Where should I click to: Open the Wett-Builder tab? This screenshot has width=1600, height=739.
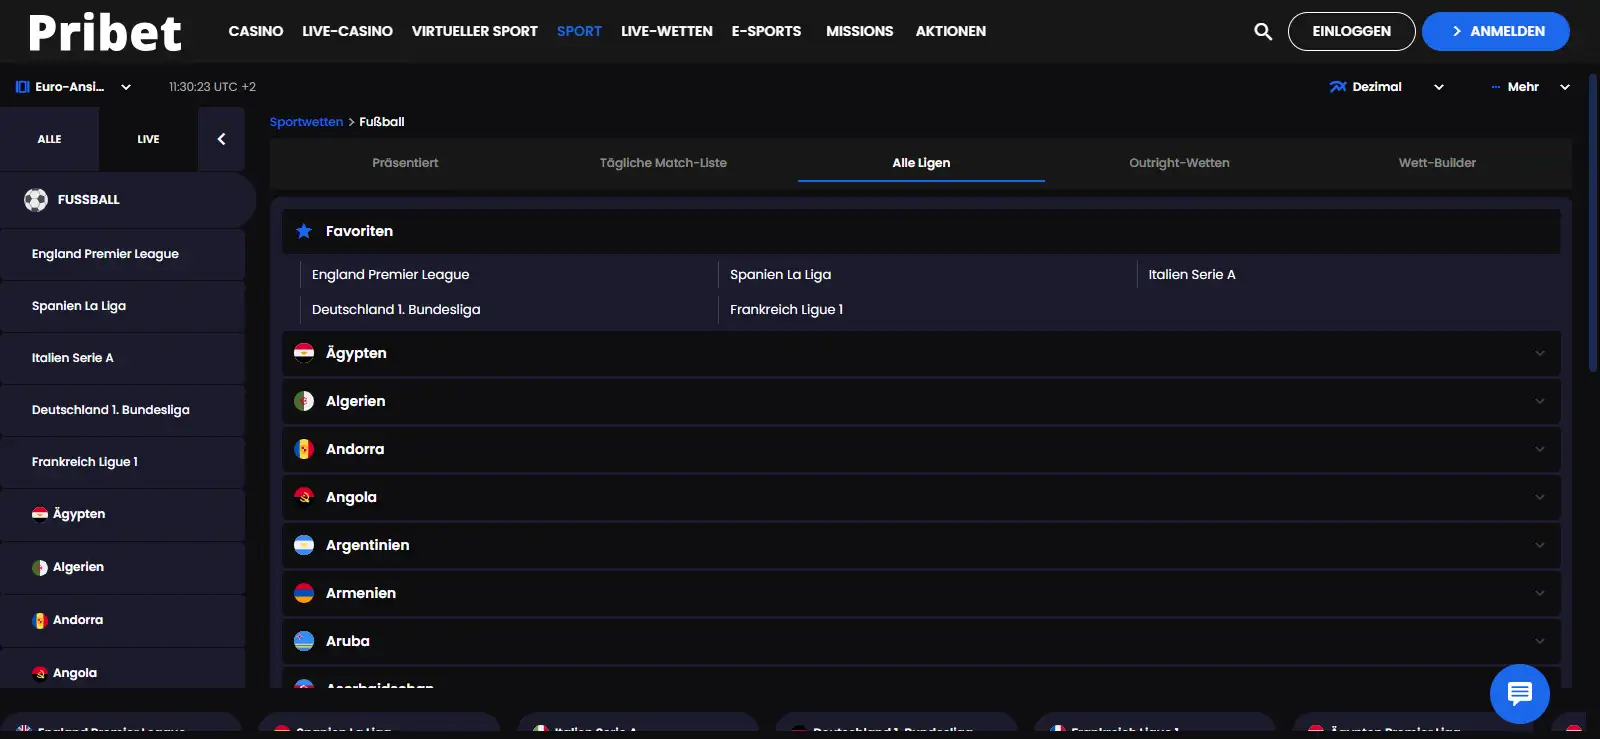click(1437, 163)
